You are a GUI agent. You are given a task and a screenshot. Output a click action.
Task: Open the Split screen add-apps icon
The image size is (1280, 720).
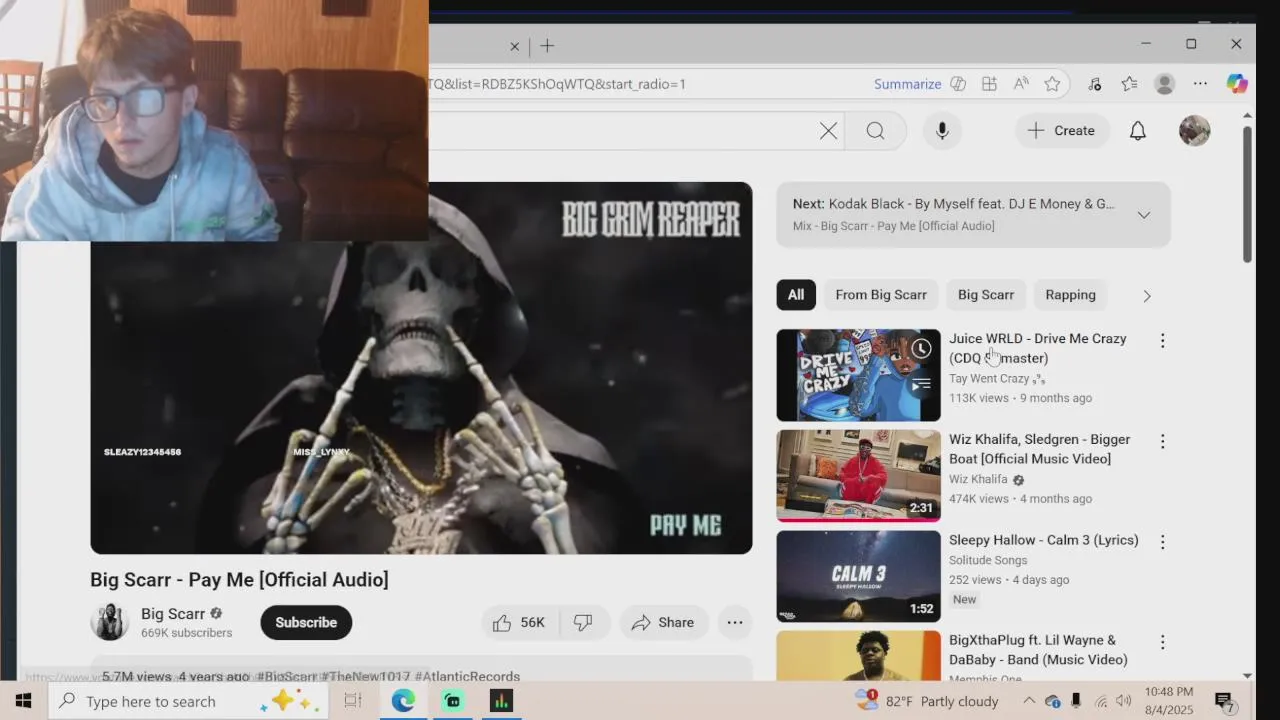click(989, 84)
